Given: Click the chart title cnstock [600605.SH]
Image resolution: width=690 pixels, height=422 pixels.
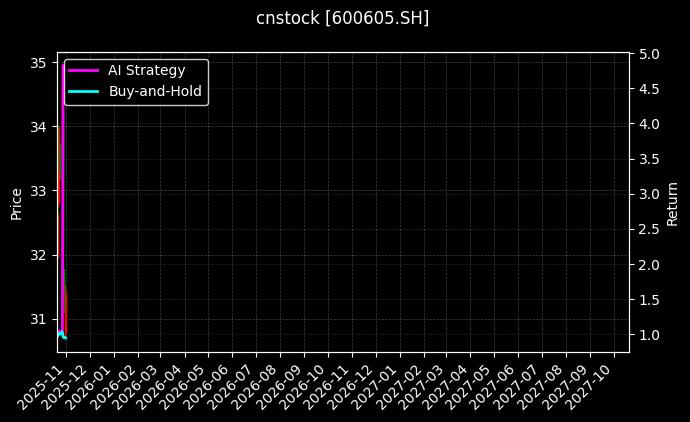Looking at the screenshot, I should click(343, 18).
